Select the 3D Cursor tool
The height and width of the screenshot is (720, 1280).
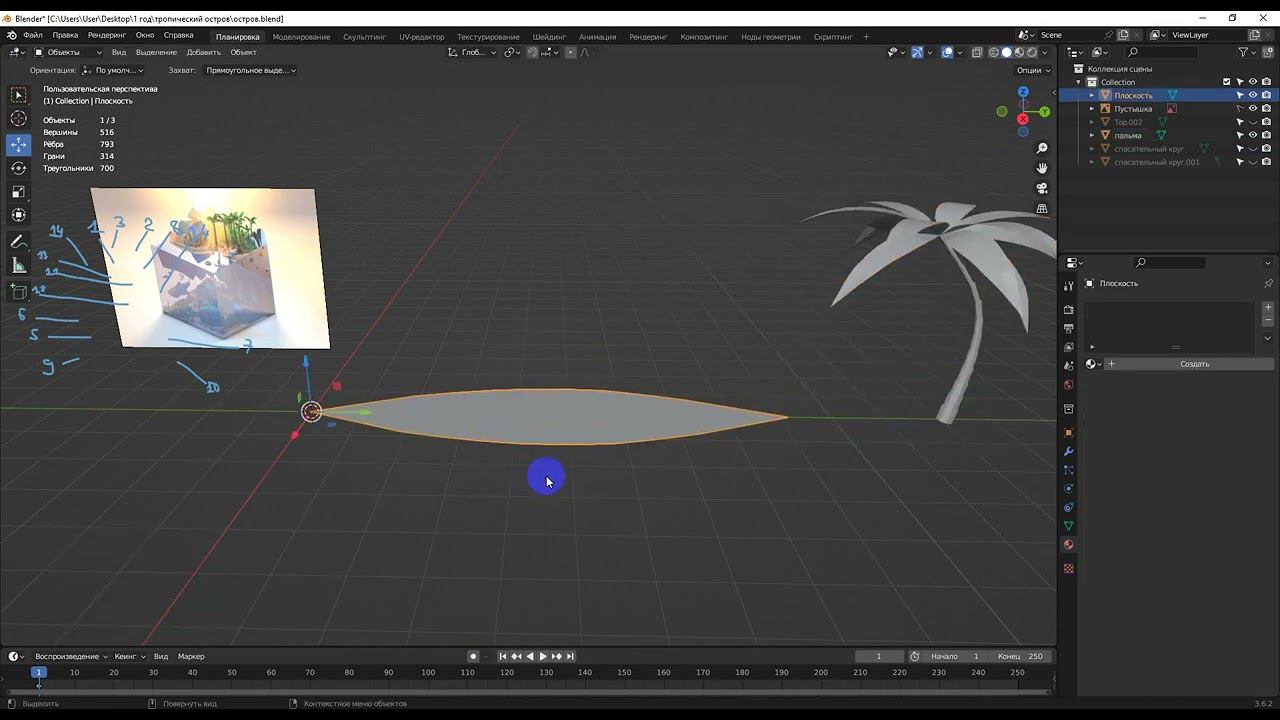[19, 119]
